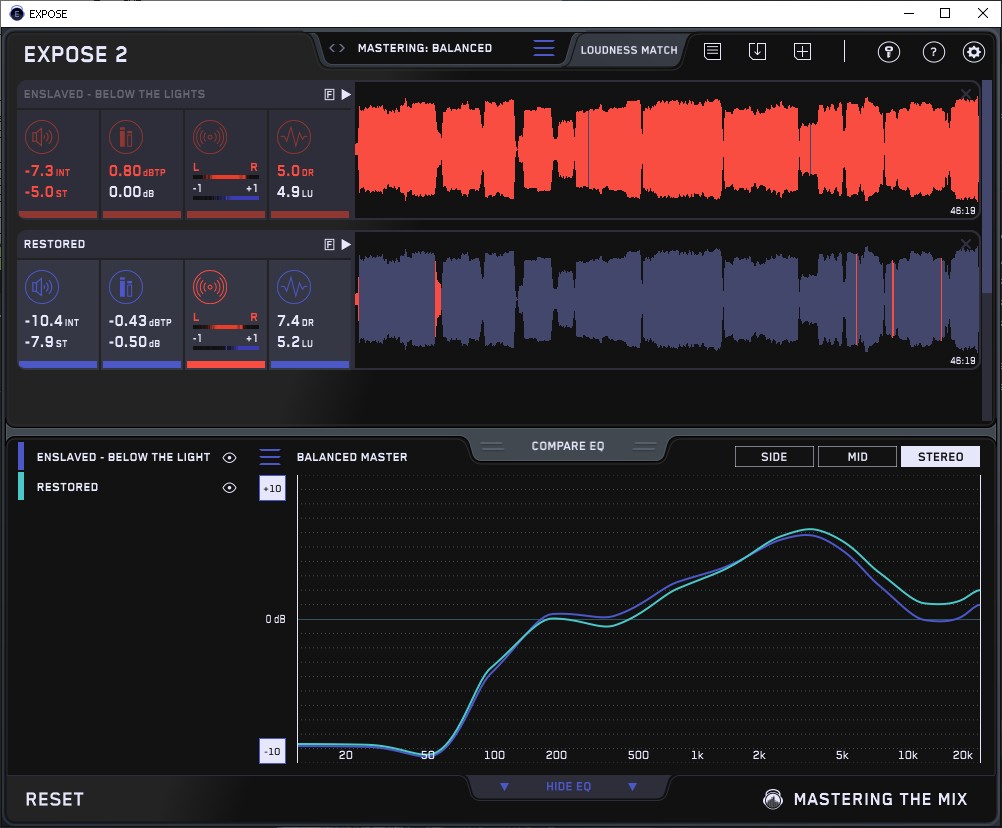This screenshot has height=828, width=1002.
Task: Open the preset menu next to Mastering: Balanced
Action: coord(544,48)
